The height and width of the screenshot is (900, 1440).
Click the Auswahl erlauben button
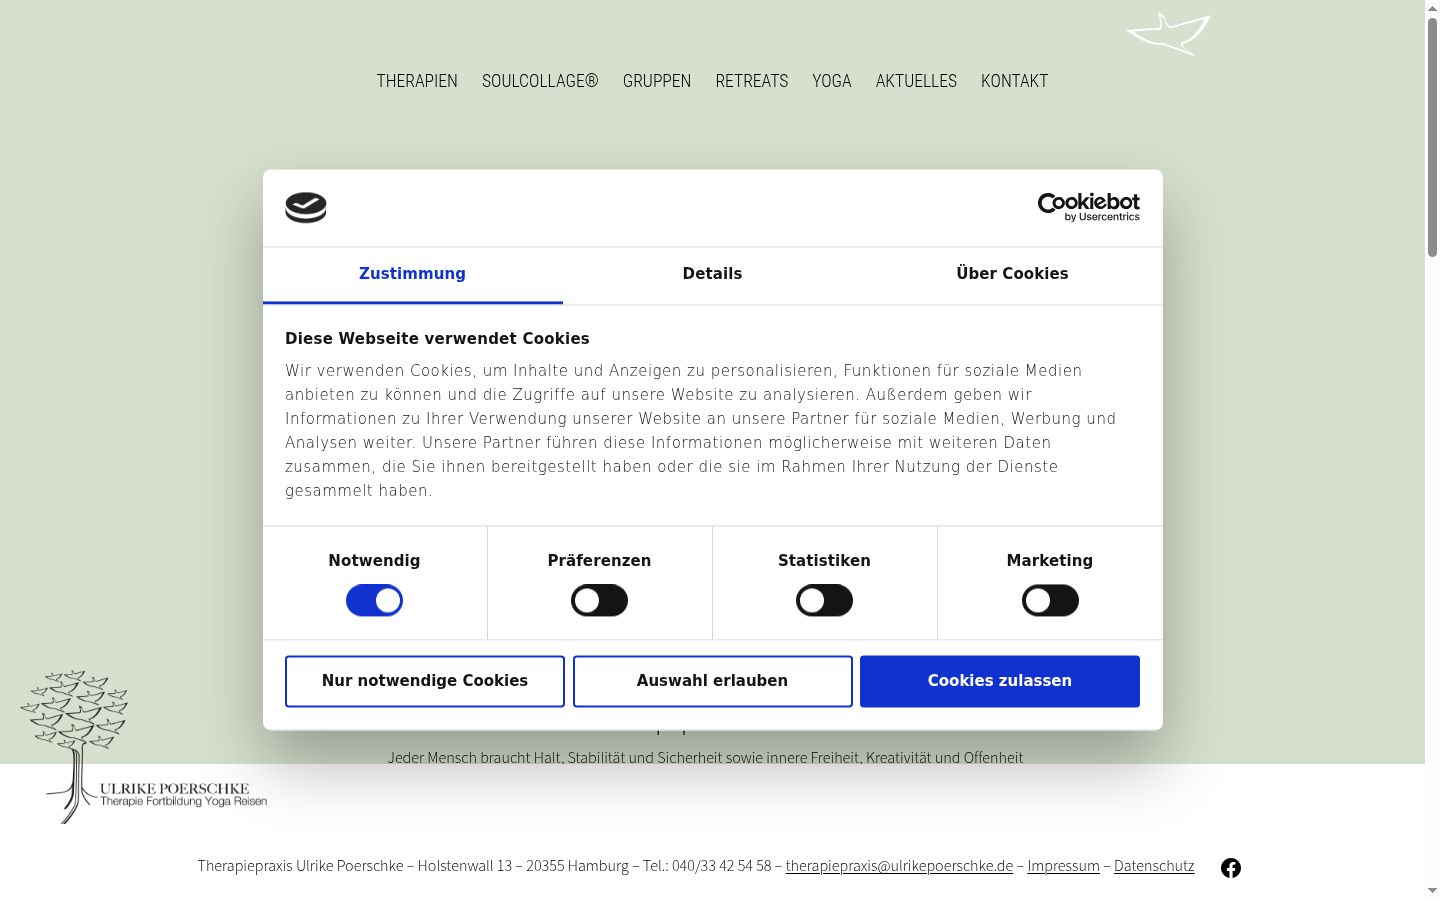712,681
